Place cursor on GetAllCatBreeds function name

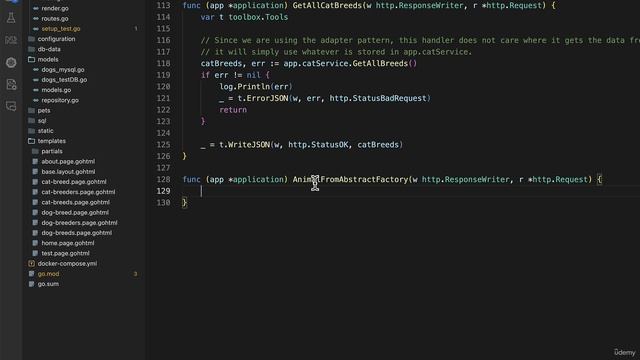point(327,5)
